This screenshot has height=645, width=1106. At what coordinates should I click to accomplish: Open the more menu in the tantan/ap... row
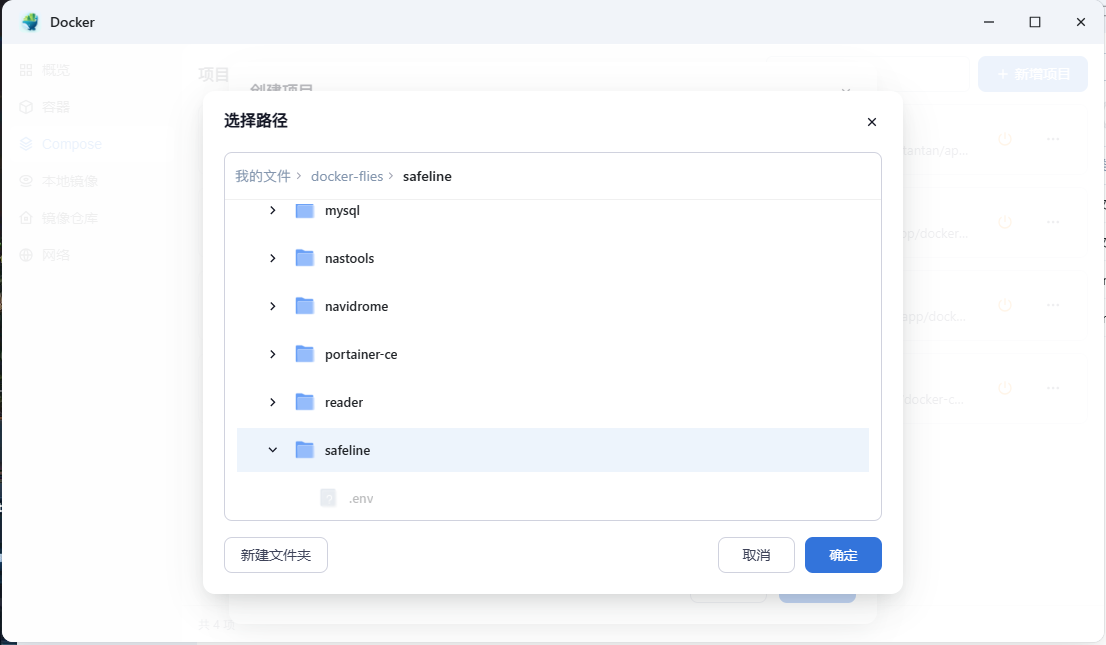coord(1053,139)
